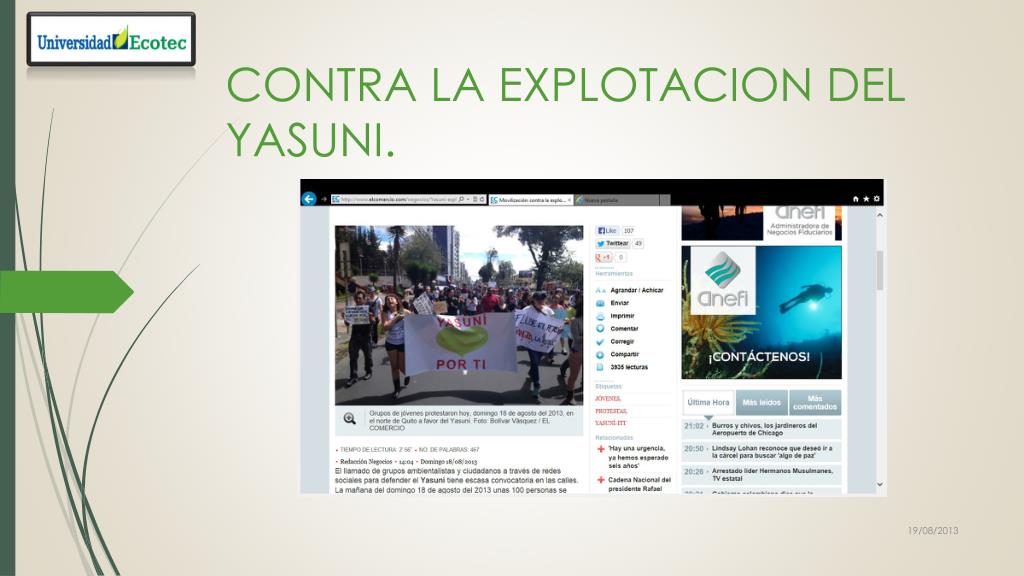Open the browser home icon
1024x576 pixels.
[856, 199]
